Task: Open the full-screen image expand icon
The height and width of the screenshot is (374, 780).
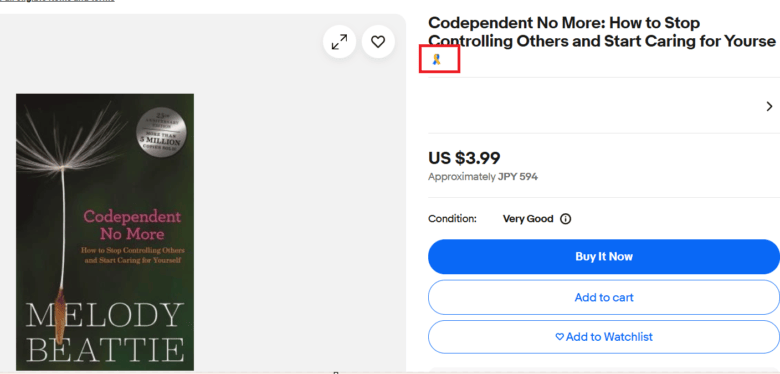Action: [x=339, y=42]
